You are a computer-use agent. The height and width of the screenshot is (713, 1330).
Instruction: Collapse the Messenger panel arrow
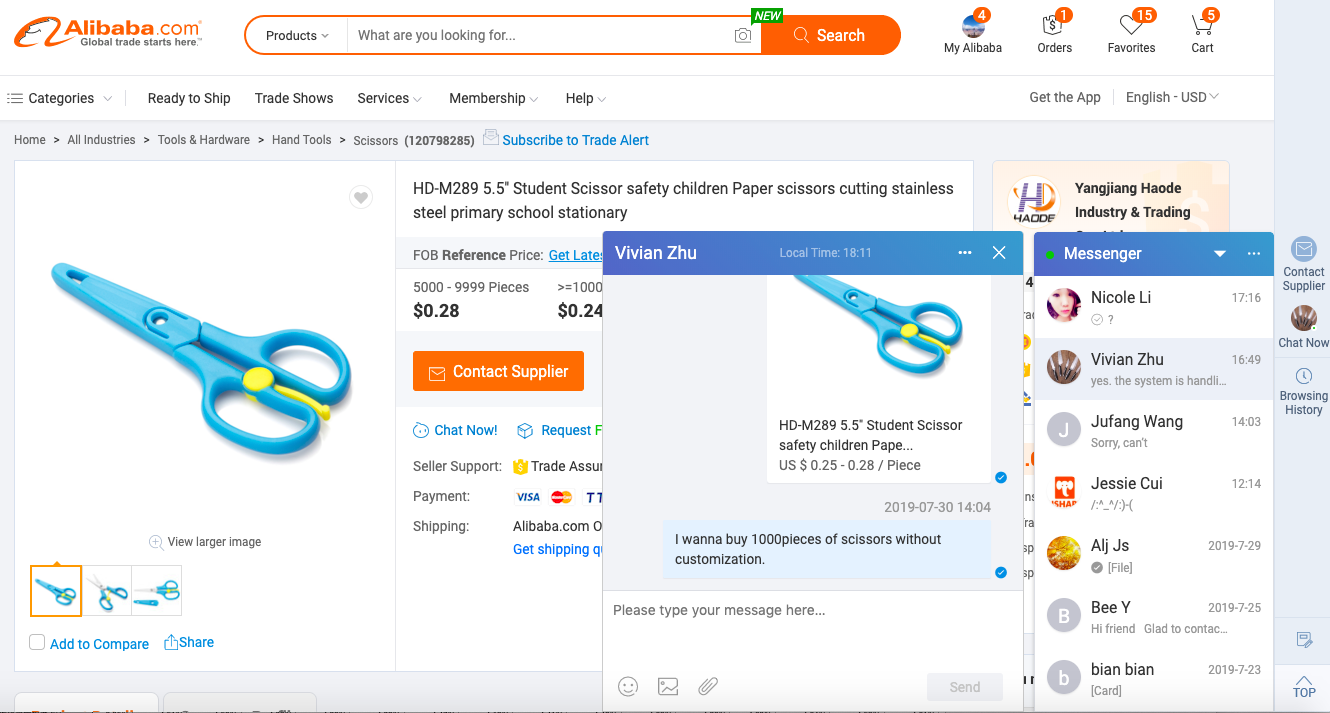[x=1220, y=254]
